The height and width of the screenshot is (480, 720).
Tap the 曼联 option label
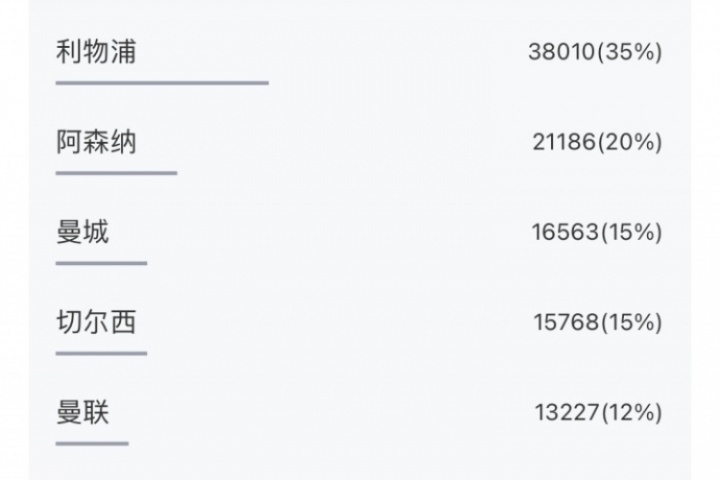83,412
